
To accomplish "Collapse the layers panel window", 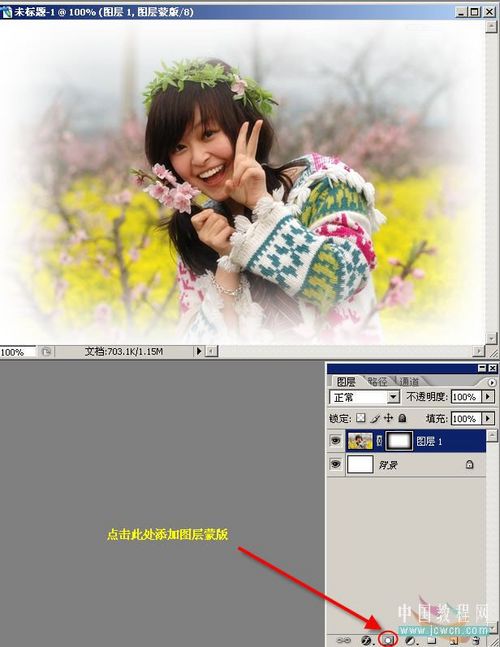I will pos(482,368).
